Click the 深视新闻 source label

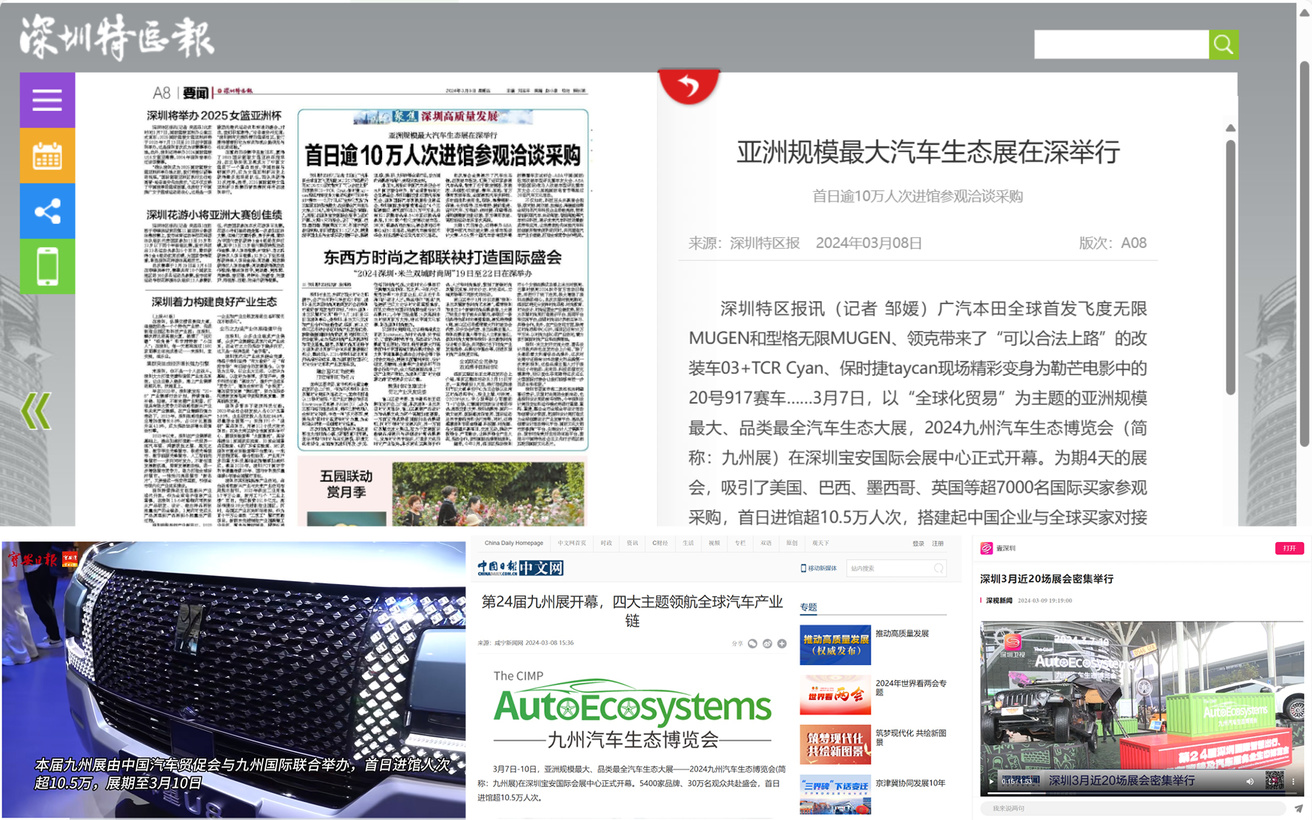(x=999, y=601)
